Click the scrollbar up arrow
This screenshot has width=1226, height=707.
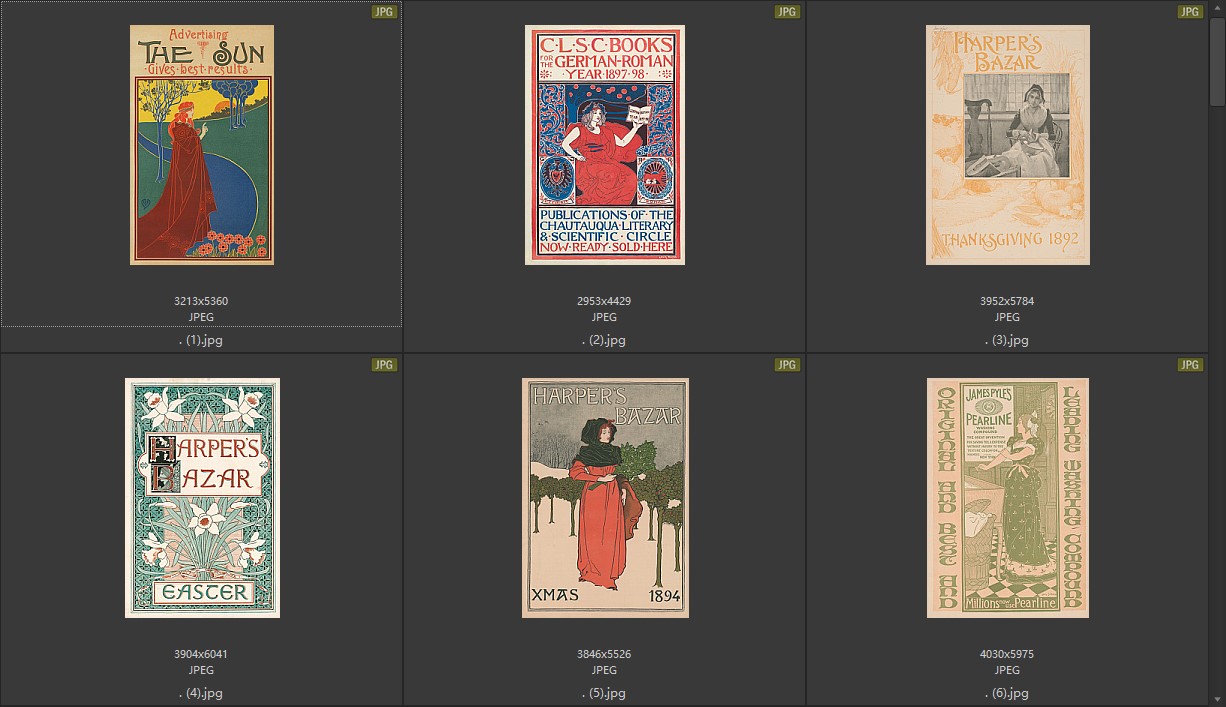pos(1216,8)
